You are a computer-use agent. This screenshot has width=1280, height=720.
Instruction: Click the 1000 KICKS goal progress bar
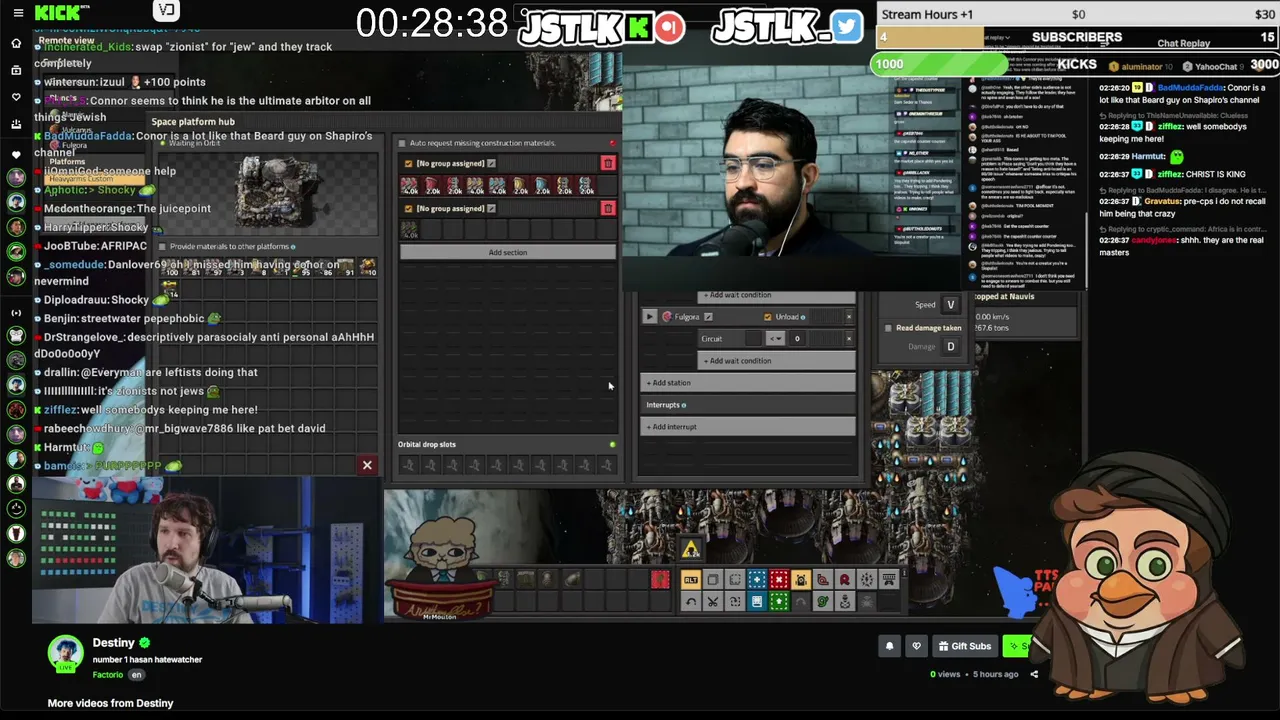pyautogui.click(x=941, y=65)
